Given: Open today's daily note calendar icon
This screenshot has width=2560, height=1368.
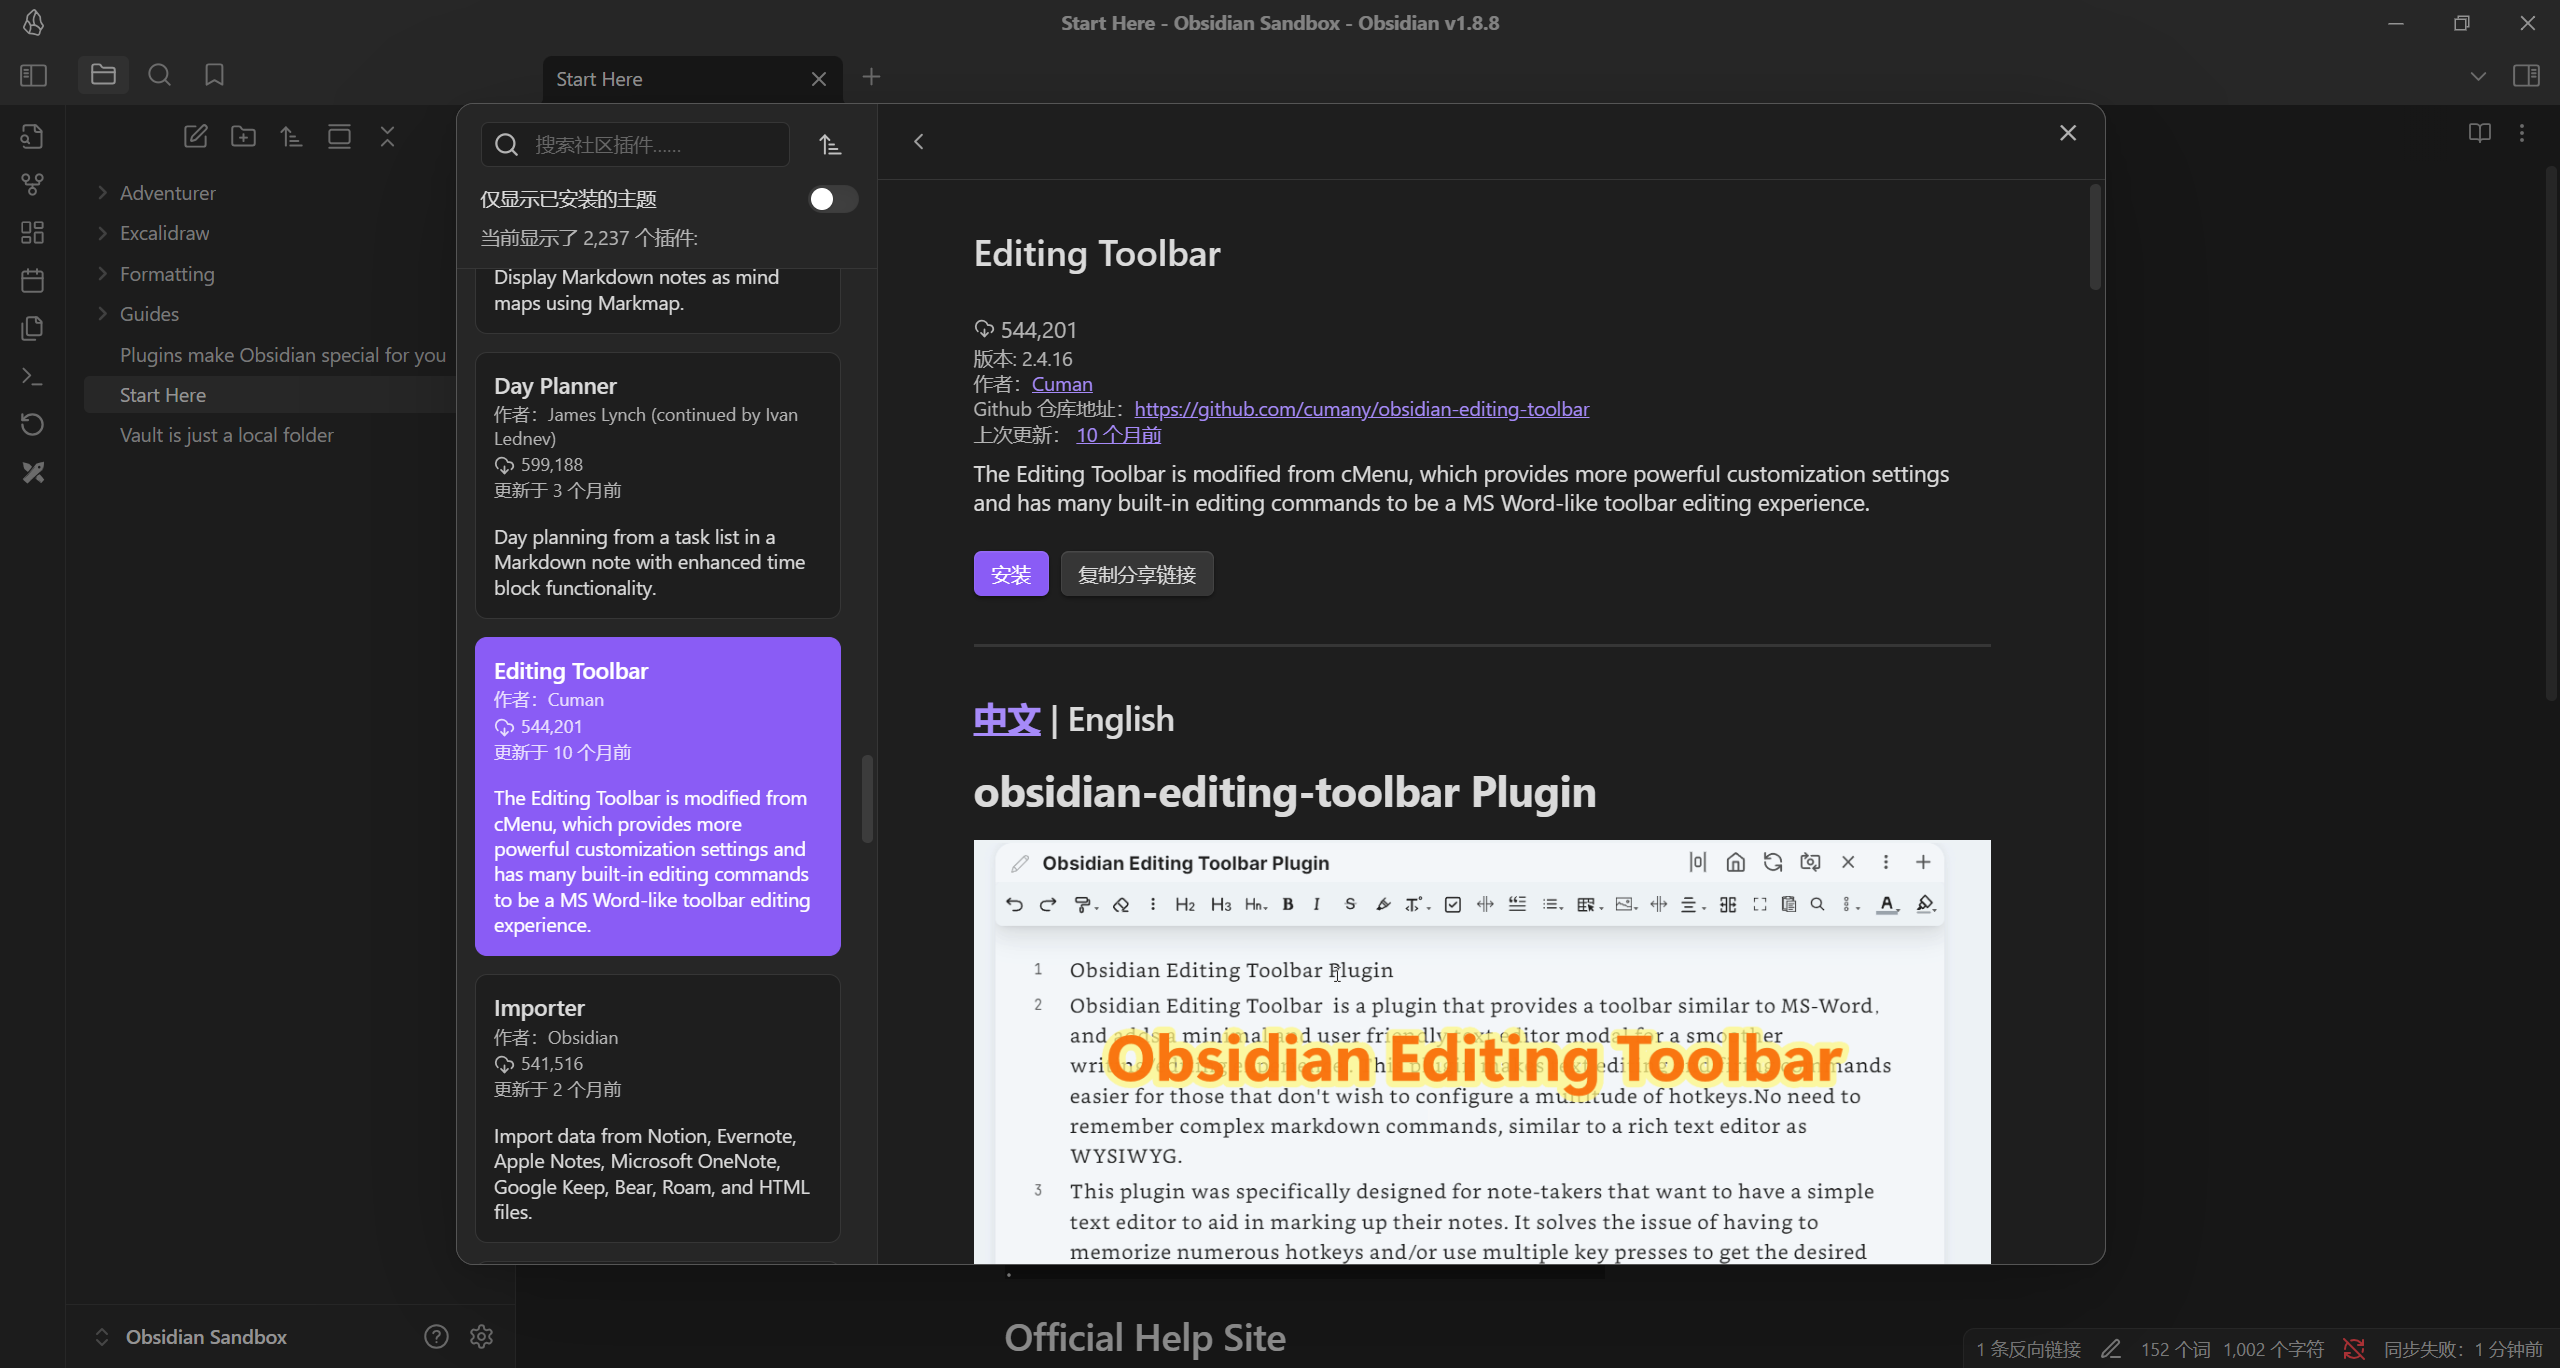Looking at the screenshot, I should (32, 281).
